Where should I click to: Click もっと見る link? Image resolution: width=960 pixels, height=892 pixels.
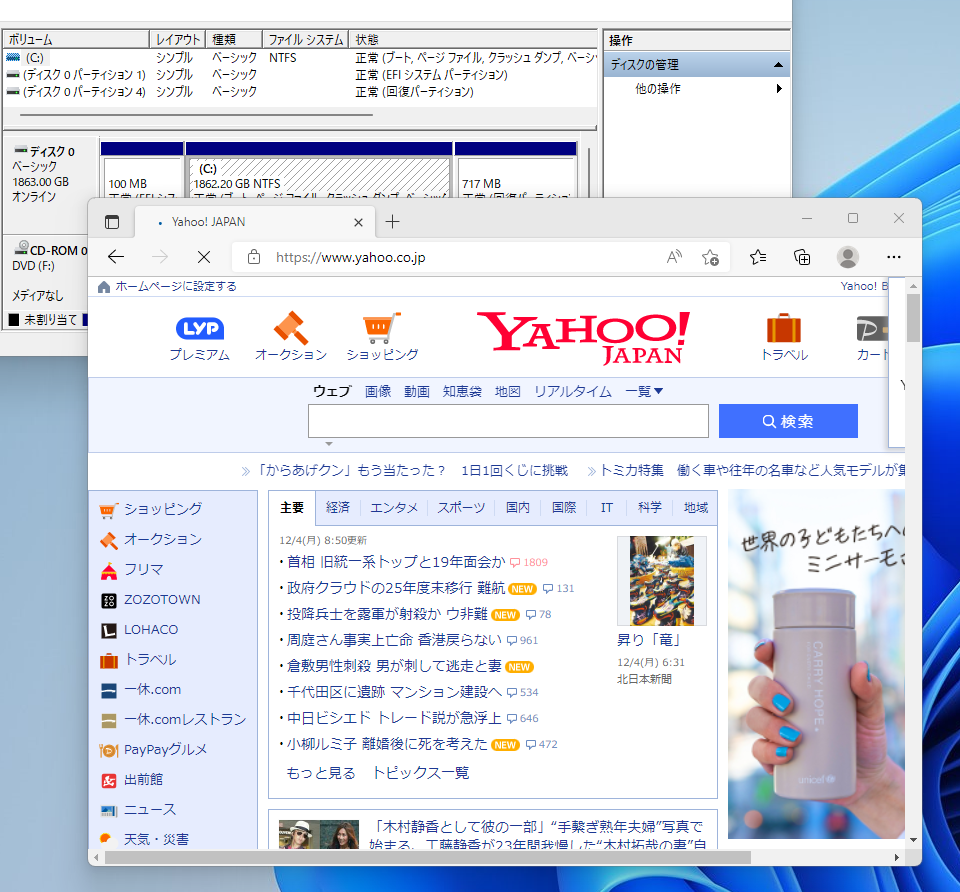[321, 773]
